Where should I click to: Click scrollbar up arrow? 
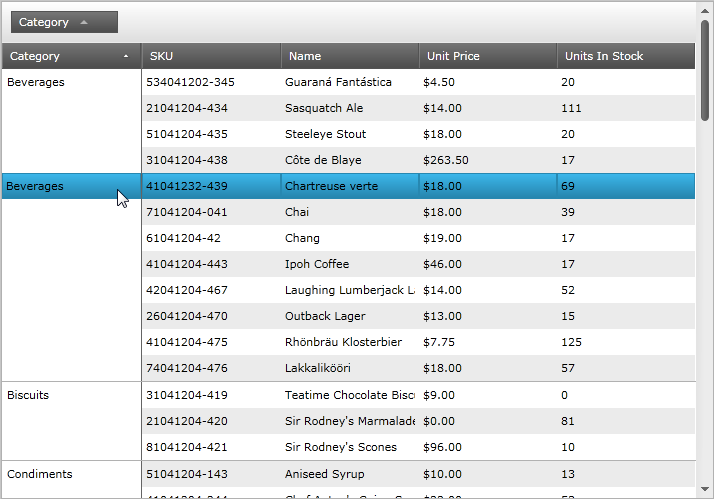pos(705,10)
